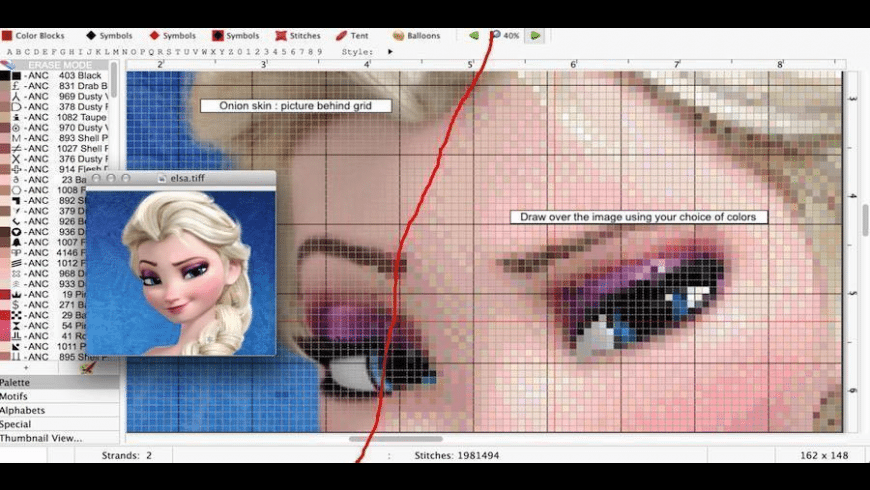Image resolution: width=870 pixels, height=490 pixels.
Task: Select the Tent stitch view
Action: (352, 36)
